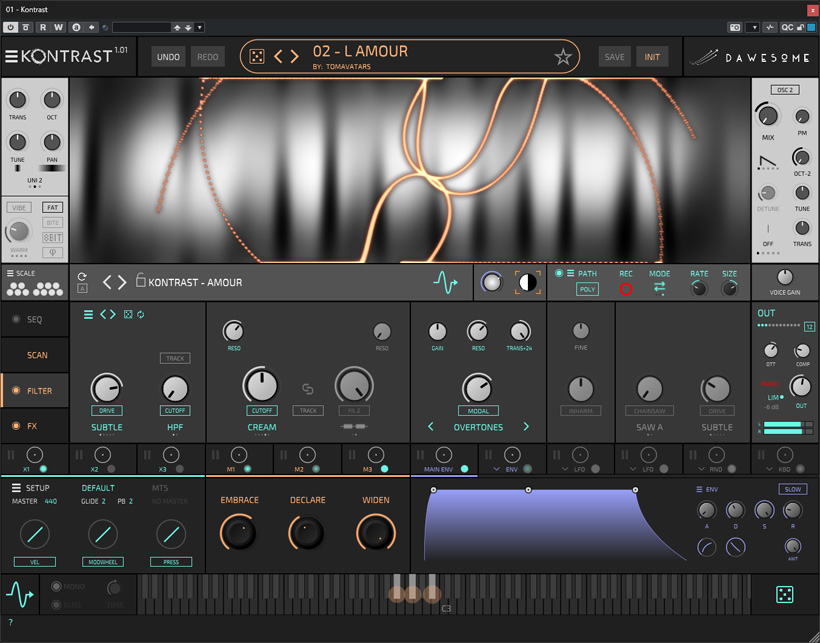Click the teal dice icon at bottom right

[785, 595]
